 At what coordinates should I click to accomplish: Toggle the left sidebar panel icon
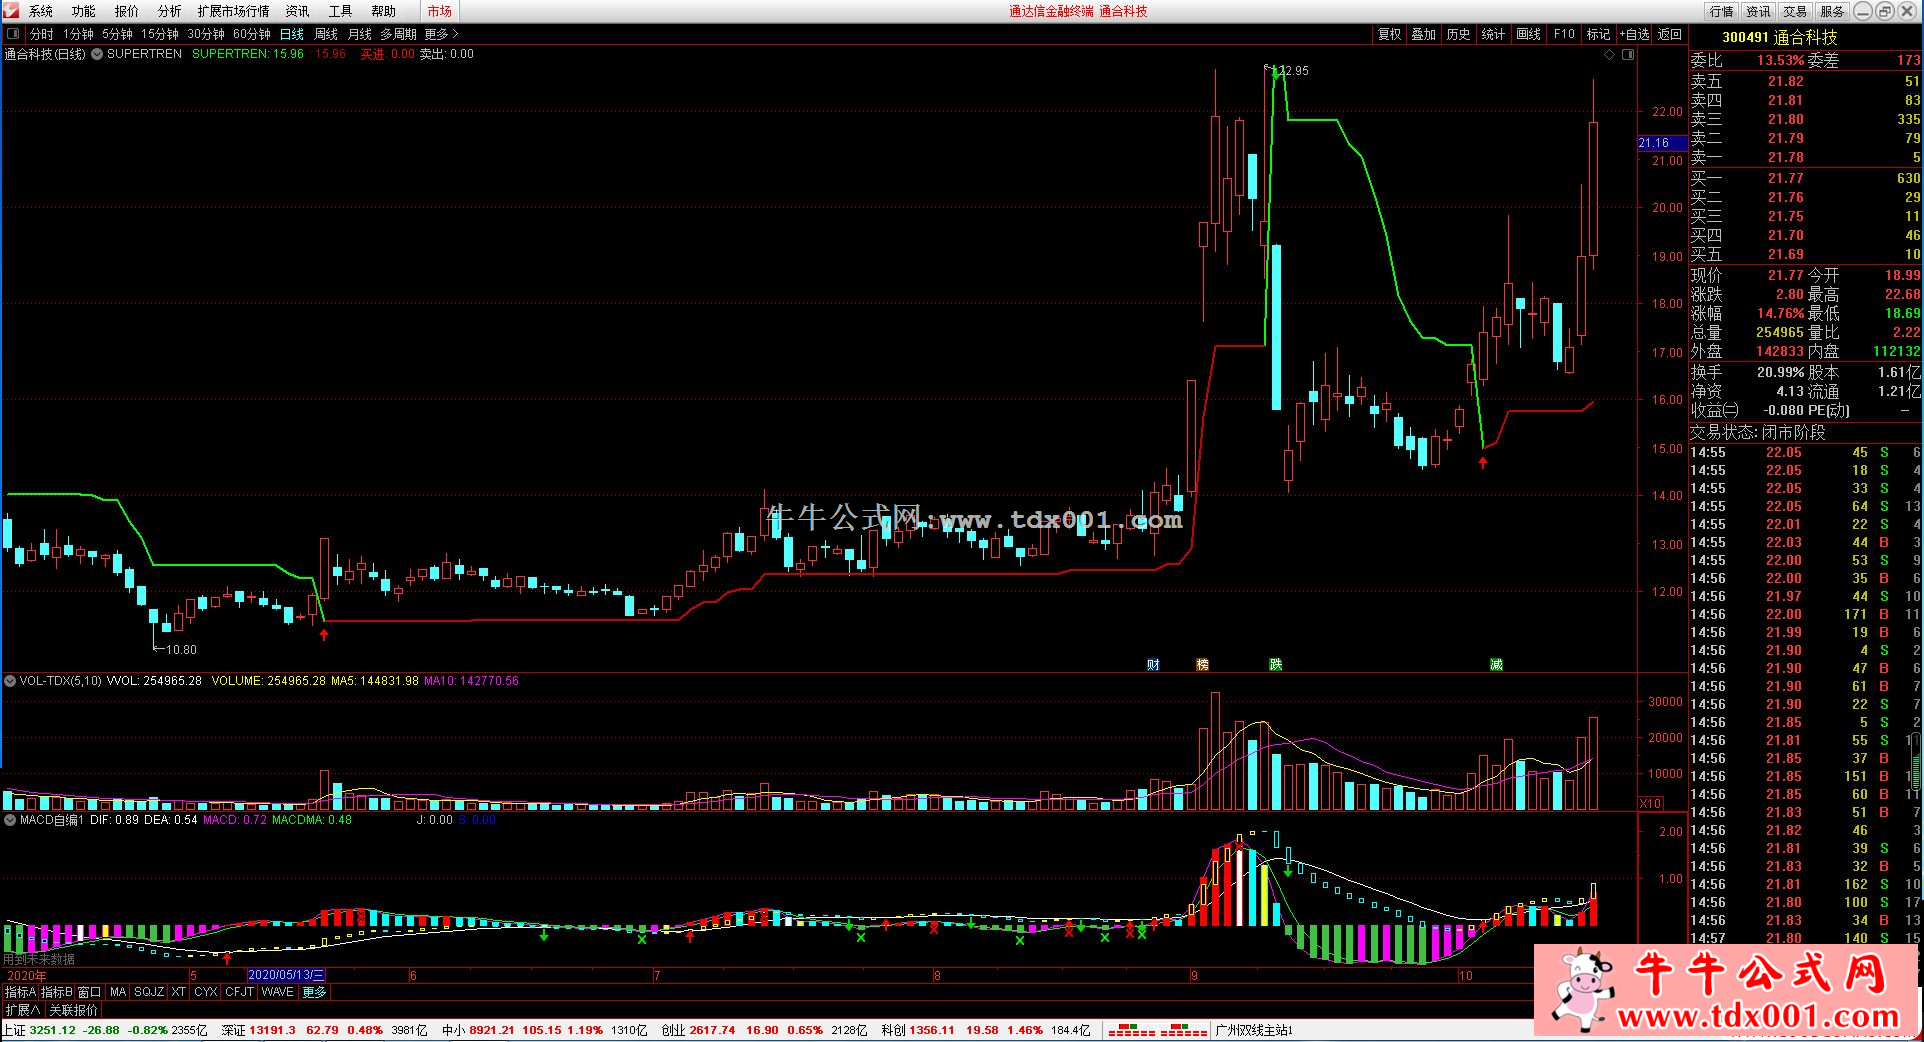pos(11,33)
